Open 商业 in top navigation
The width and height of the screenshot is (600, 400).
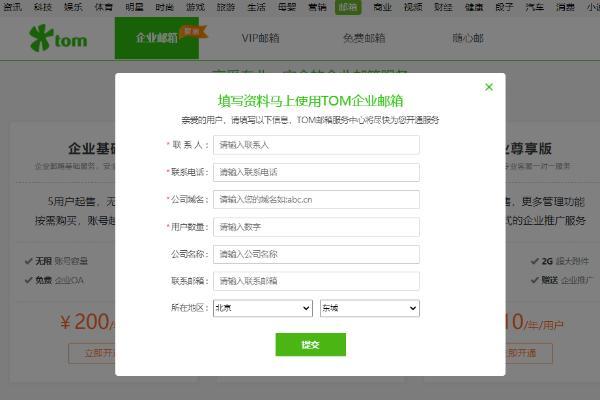pyautogui.click(x=382, y=7)
